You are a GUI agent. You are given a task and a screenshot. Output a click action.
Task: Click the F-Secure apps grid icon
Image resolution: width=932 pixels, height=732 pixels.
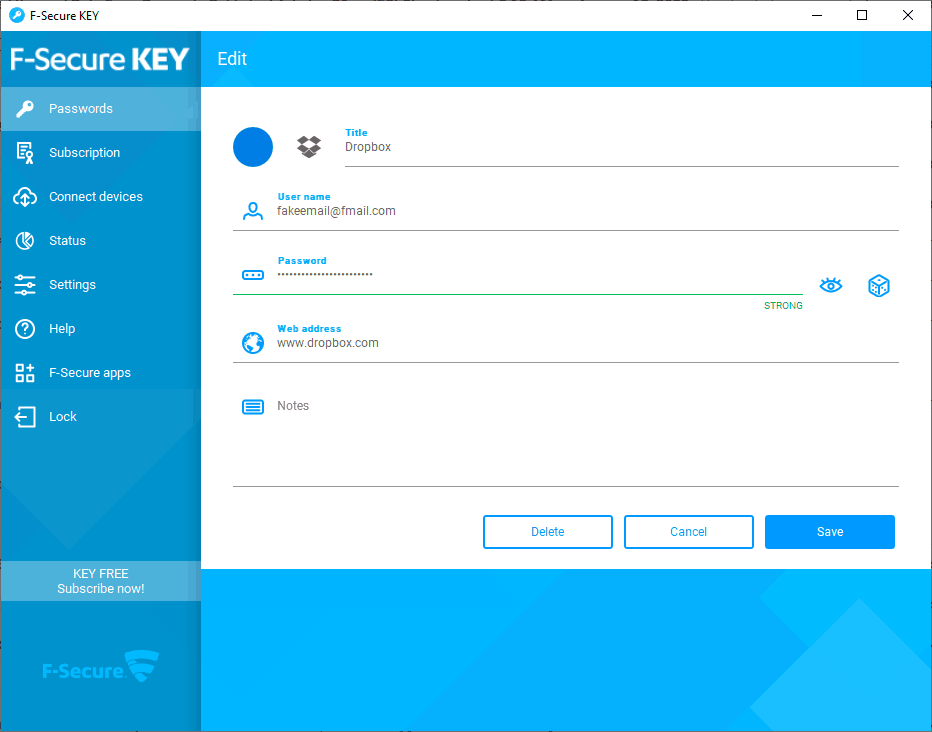[x=24, y=373]
